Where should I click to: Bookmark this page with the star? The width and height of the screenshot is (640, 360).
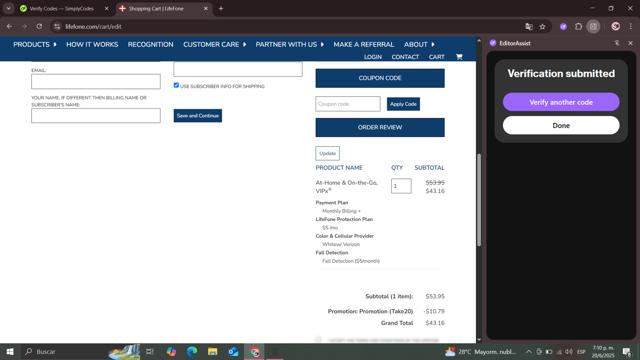[x=542, y=27]
